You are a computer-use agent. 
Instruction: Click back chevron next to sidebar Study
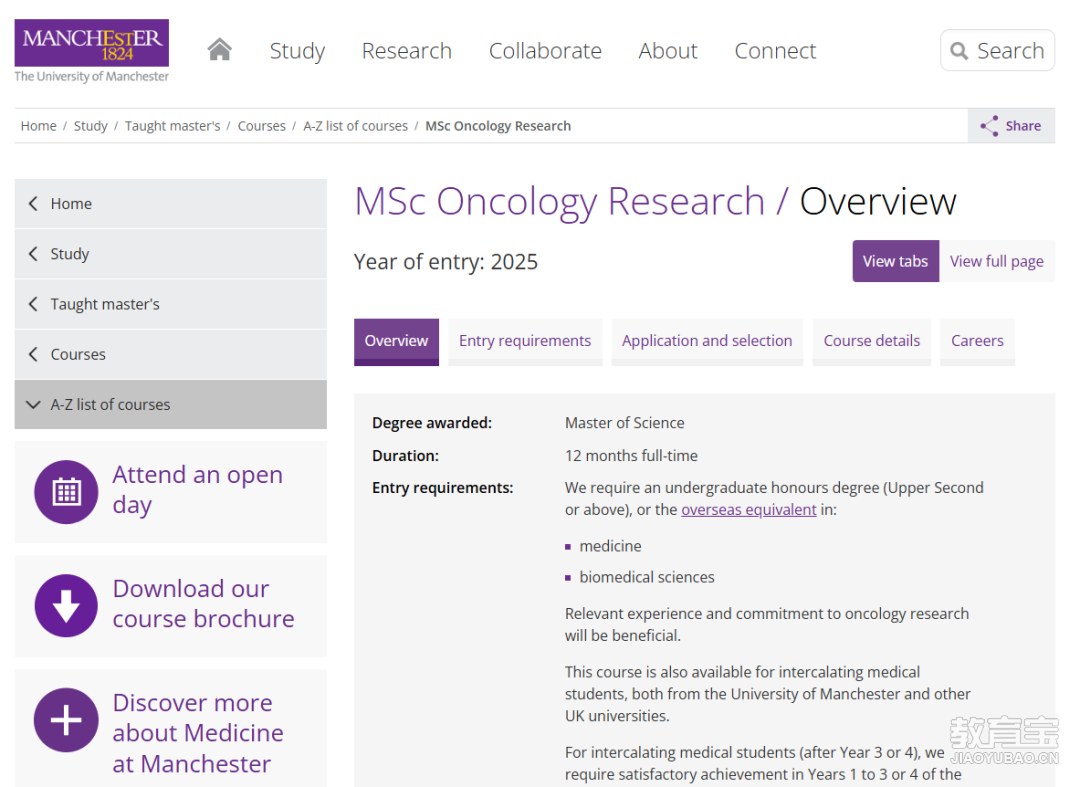pos(33,254)
